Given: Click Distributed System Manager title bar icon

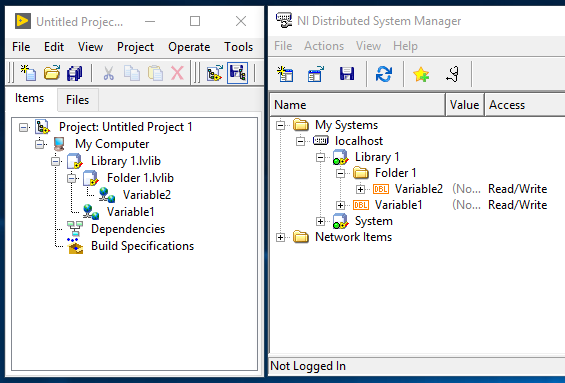Looking at the screenshot, I should (284, 20).
